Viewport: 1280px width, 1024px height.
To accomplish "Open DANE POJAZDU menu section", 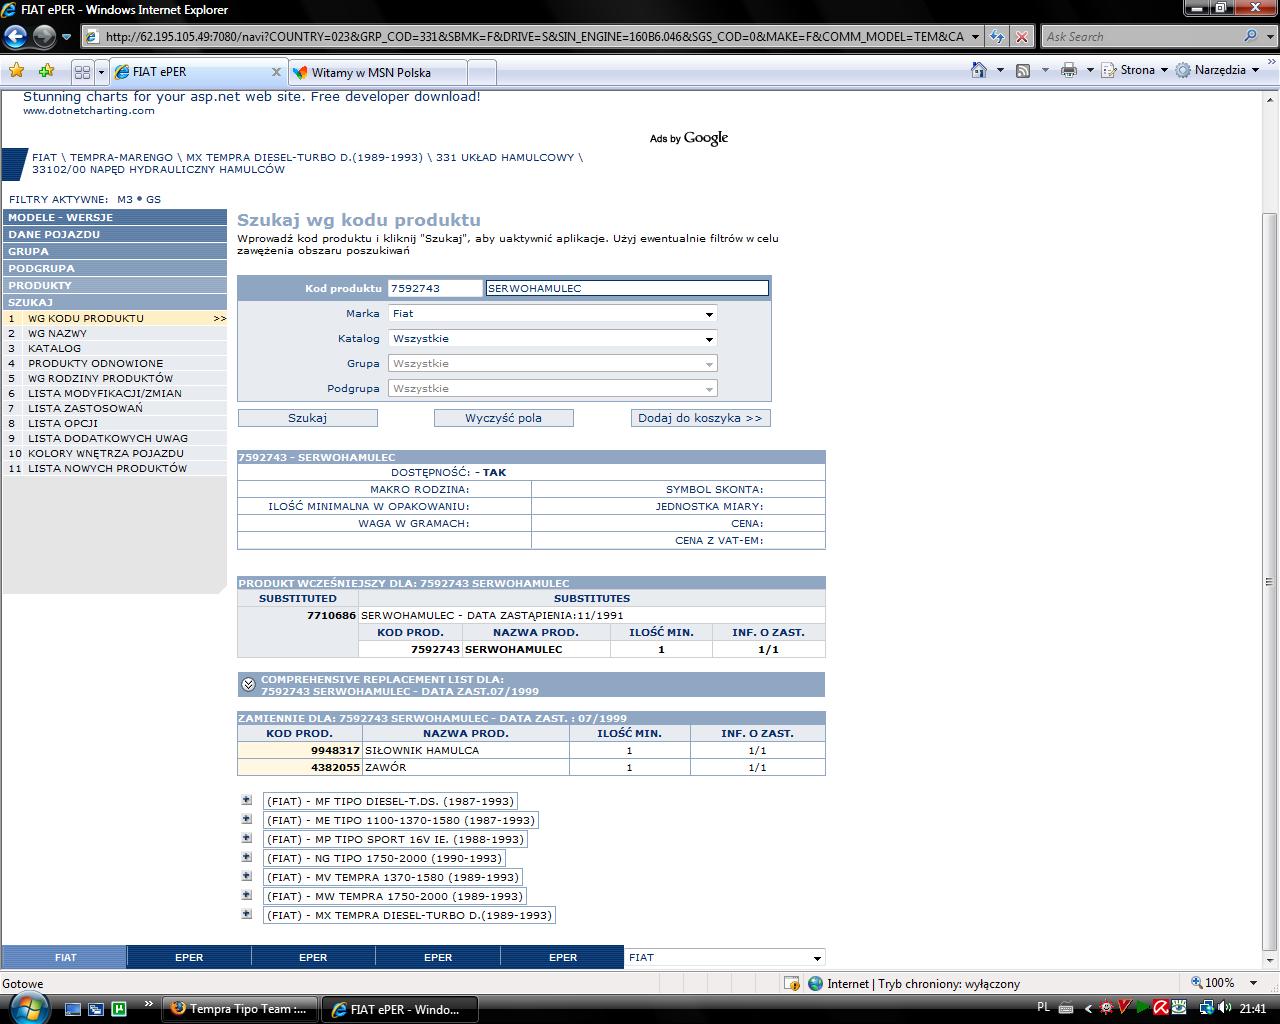I will 115,234.
